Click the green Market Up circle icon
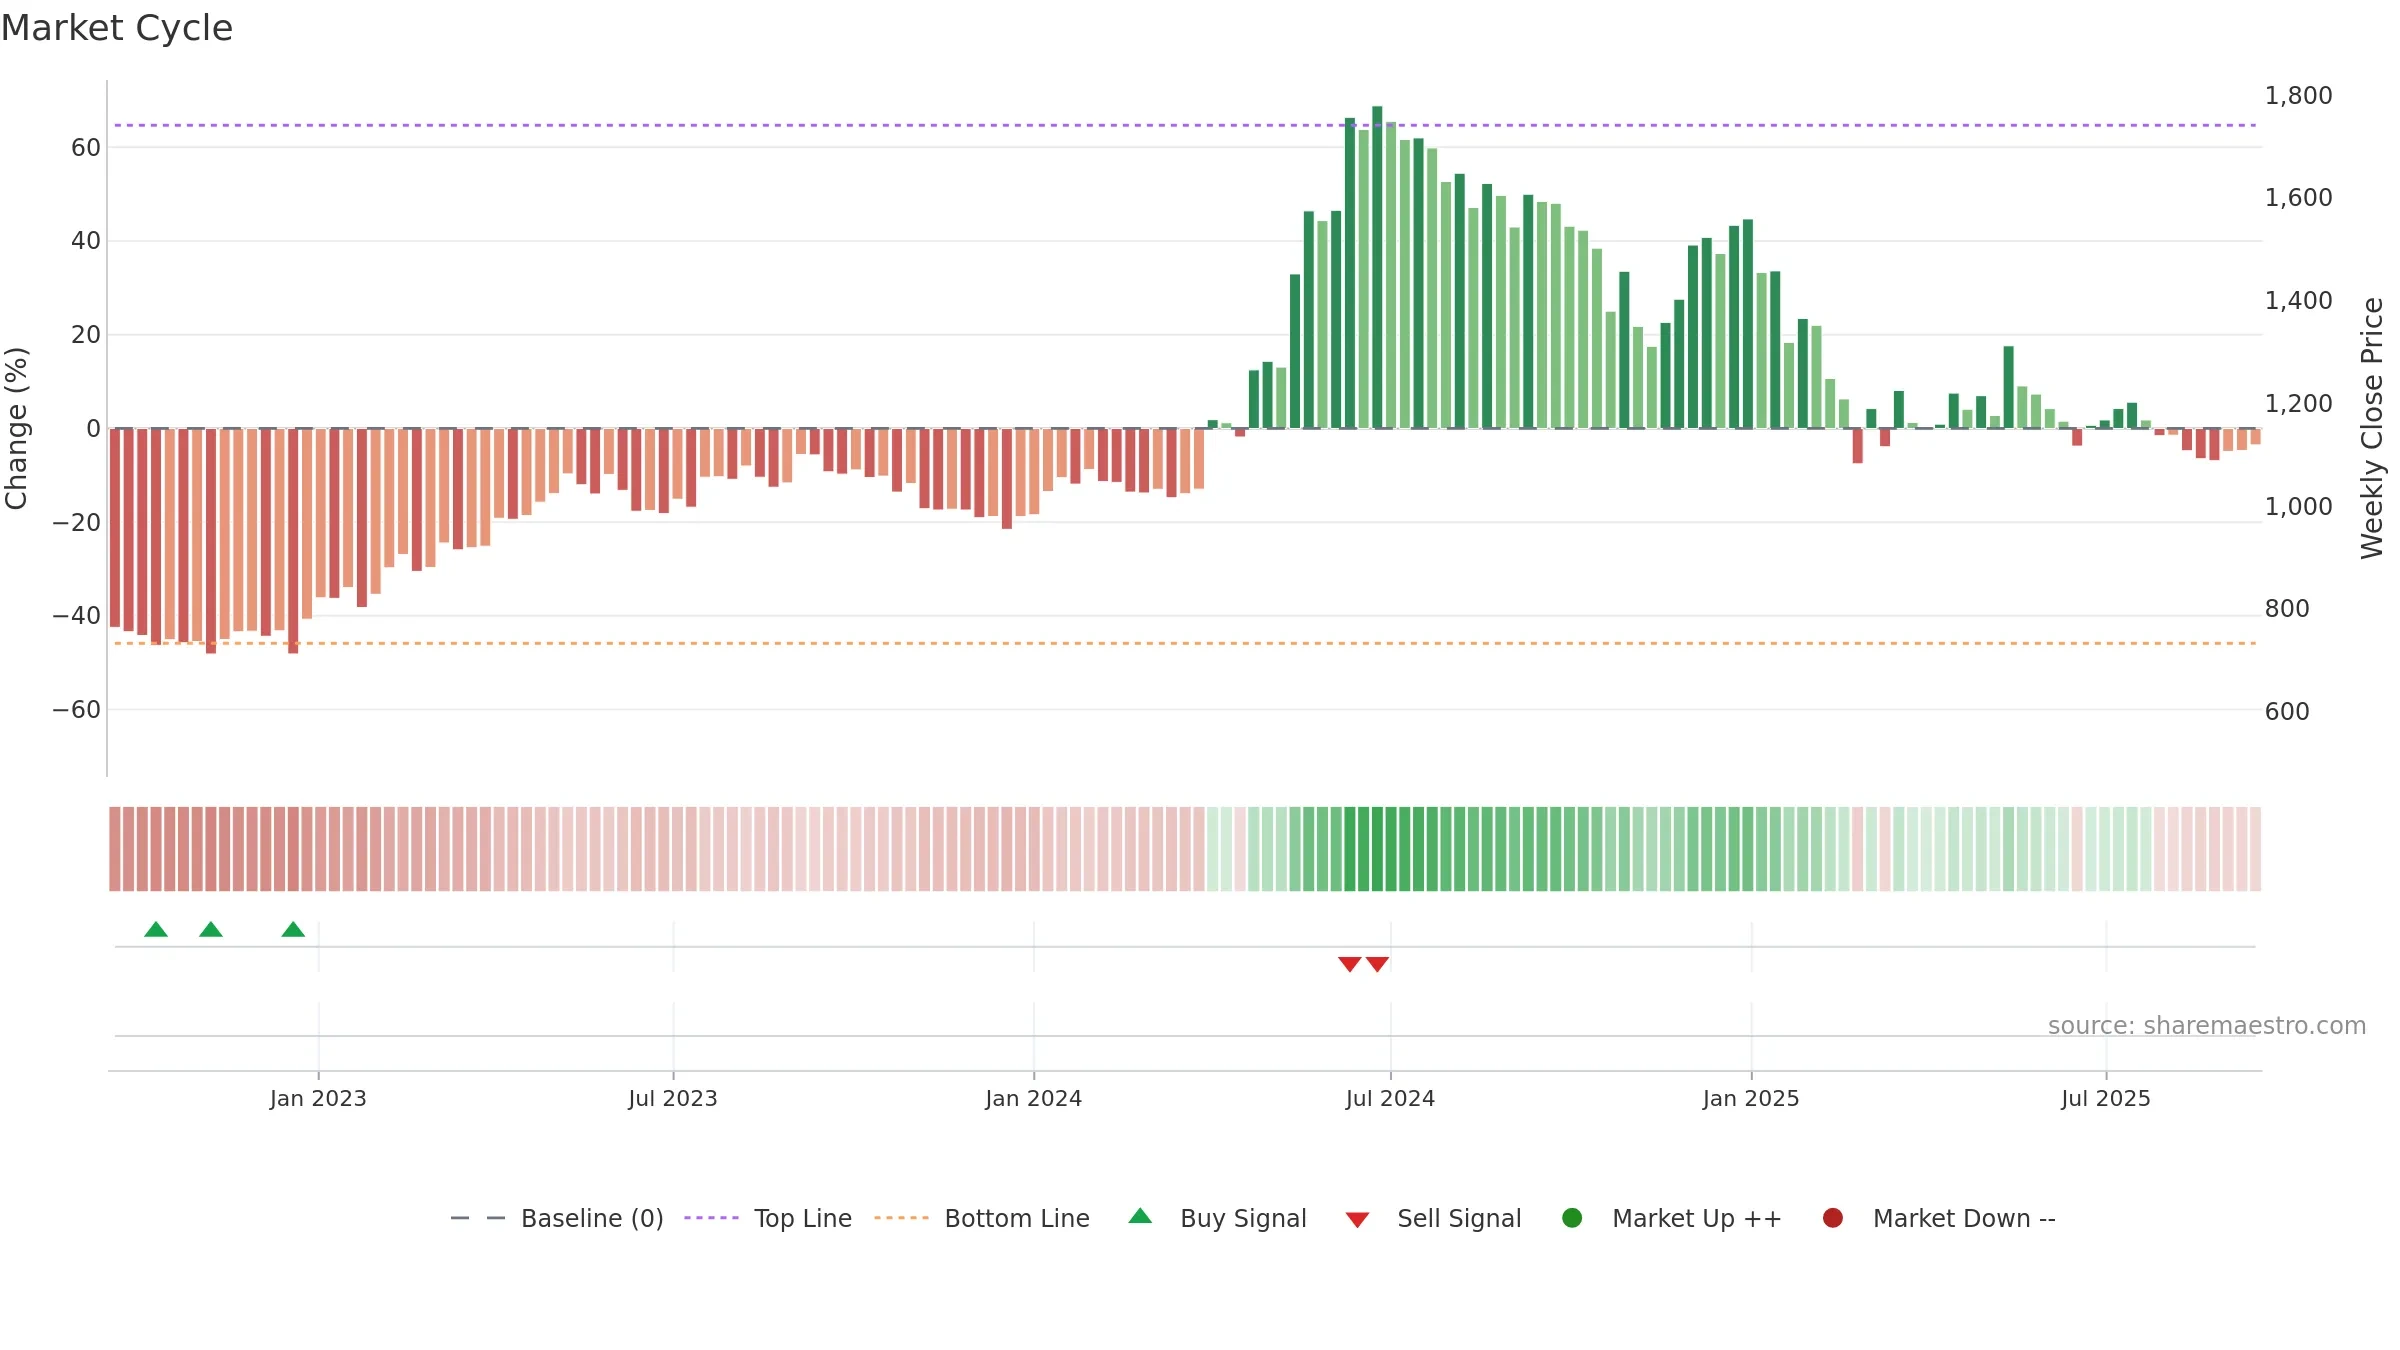 tap(1572, 1218)
